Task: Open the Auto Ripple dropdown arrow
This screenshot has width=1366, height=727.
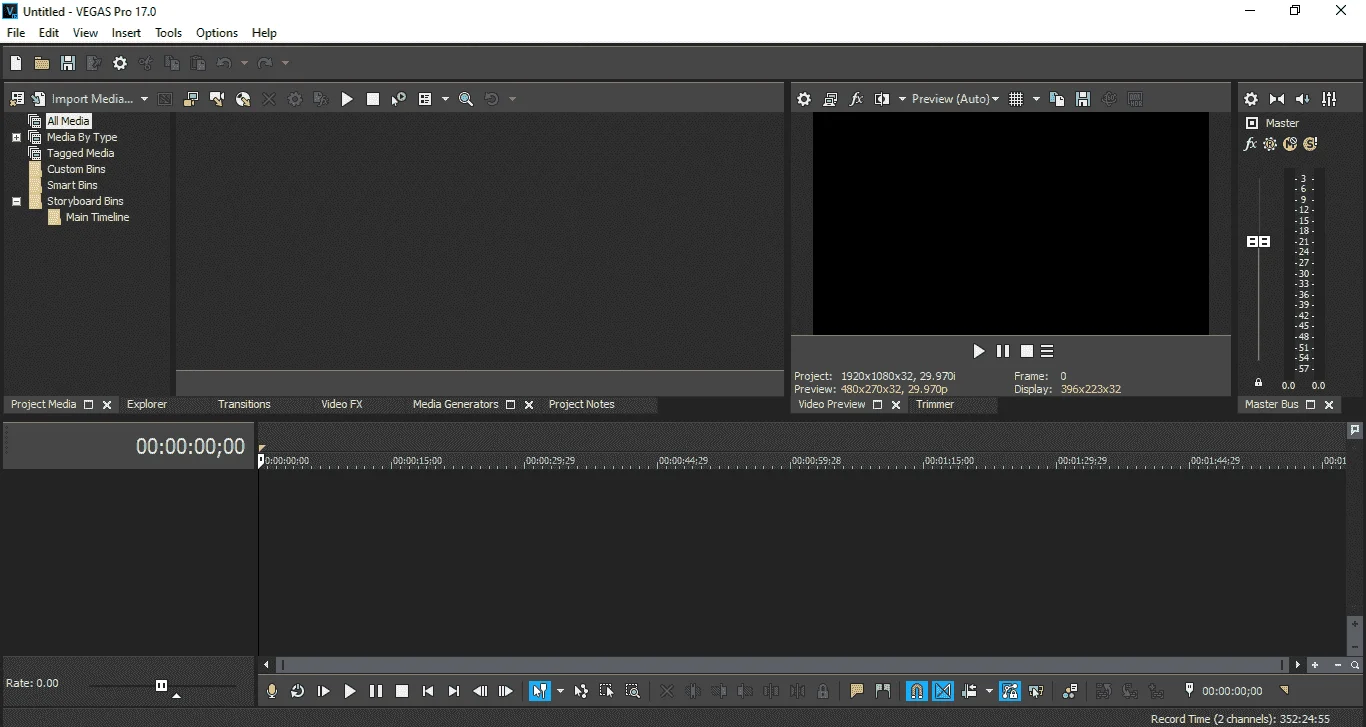Action: [989, 691]
